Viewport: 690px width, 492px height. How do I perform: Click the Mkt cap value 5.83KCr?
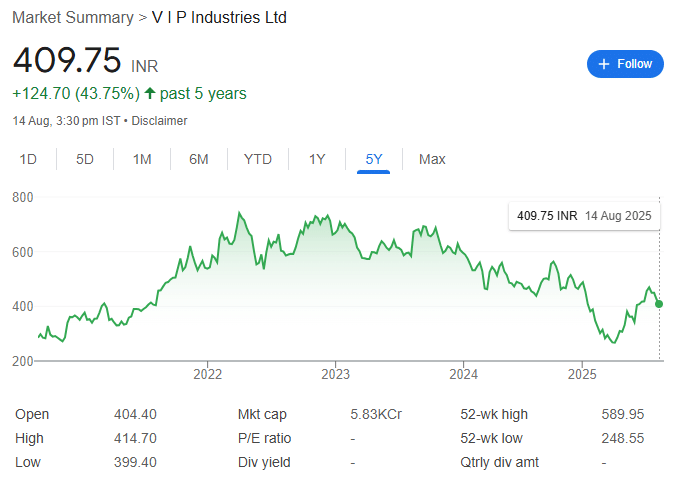[376, 415]
